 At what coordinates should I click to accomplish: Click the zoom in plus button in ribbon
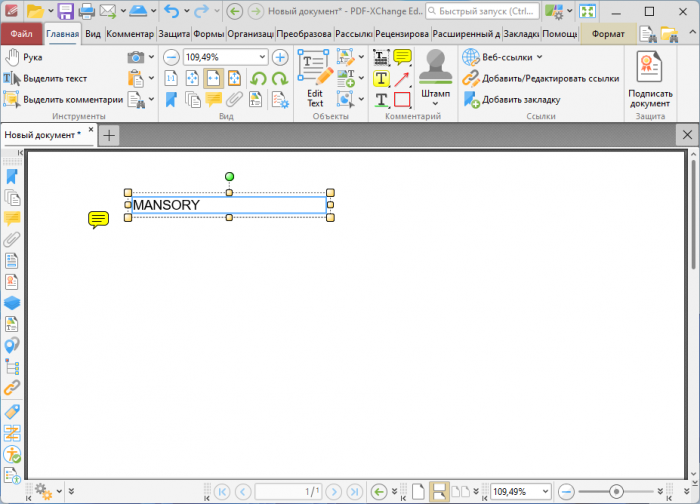click(280, 57)
